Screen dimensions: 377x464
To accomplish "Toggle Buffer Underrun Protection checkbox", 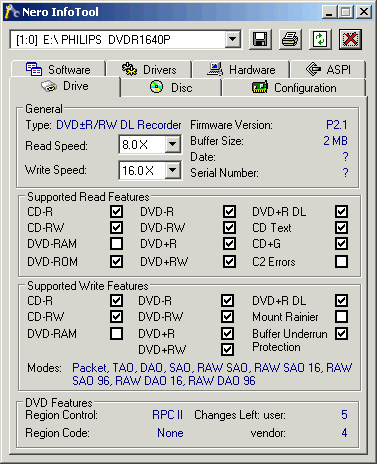I will pyautogui.click(x=341, y=333).
